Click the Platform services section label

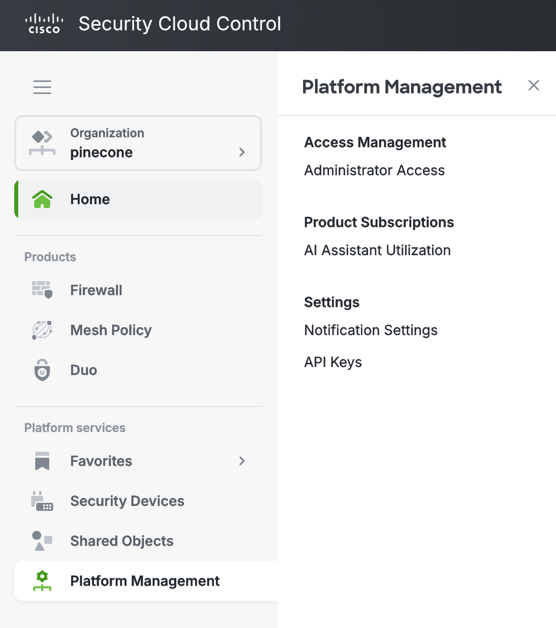[75, 428]
